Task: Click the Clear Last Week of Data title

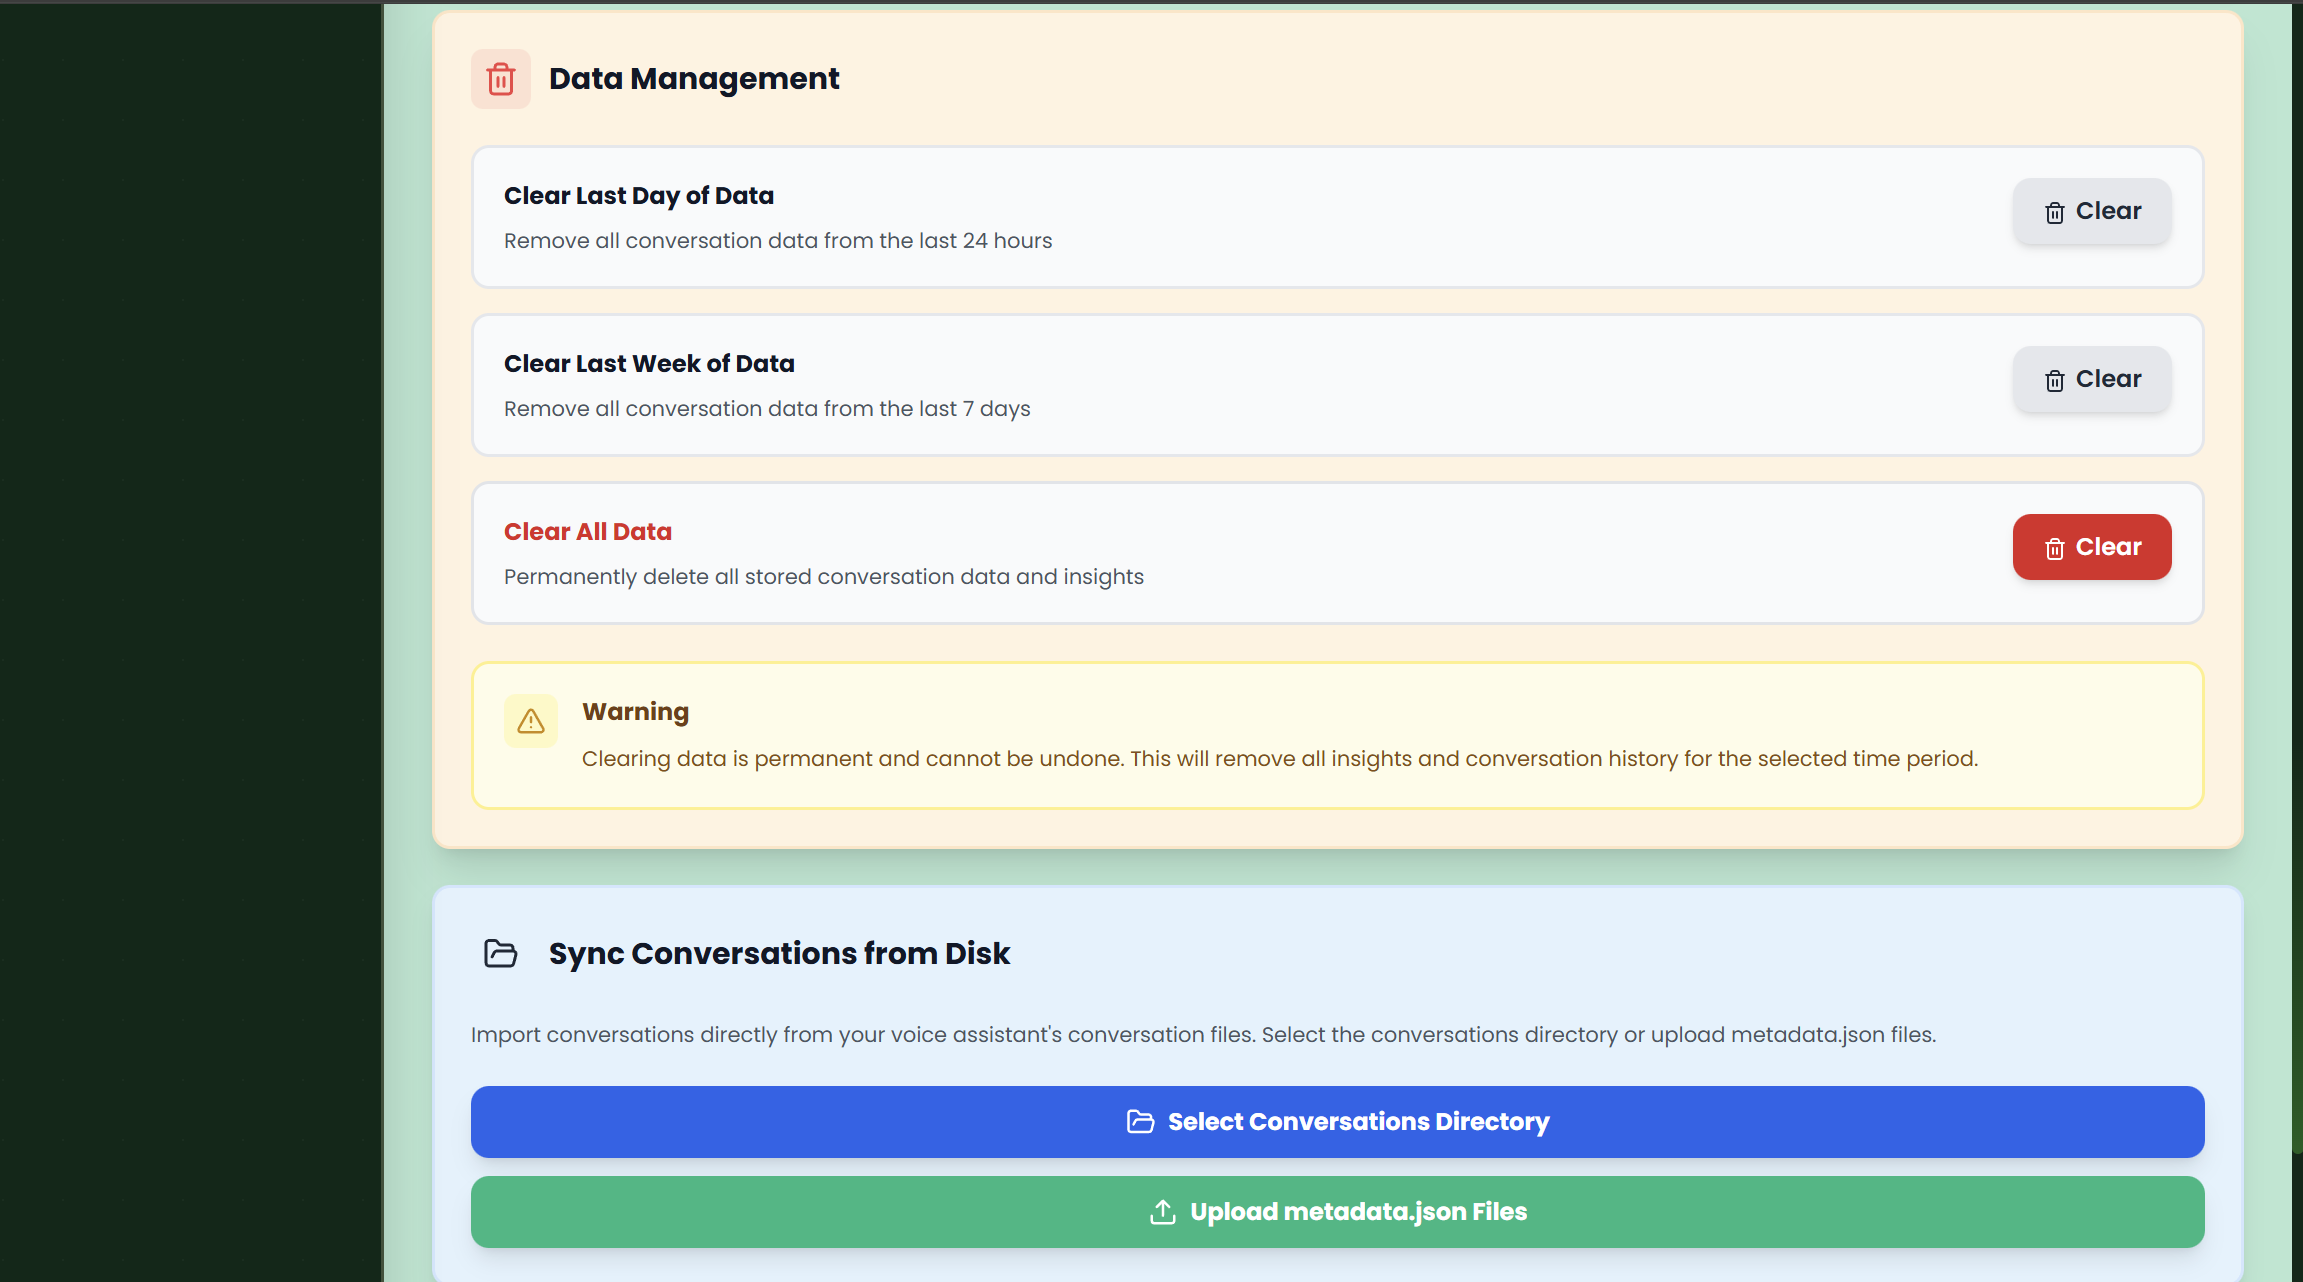Action: (648, 364)
